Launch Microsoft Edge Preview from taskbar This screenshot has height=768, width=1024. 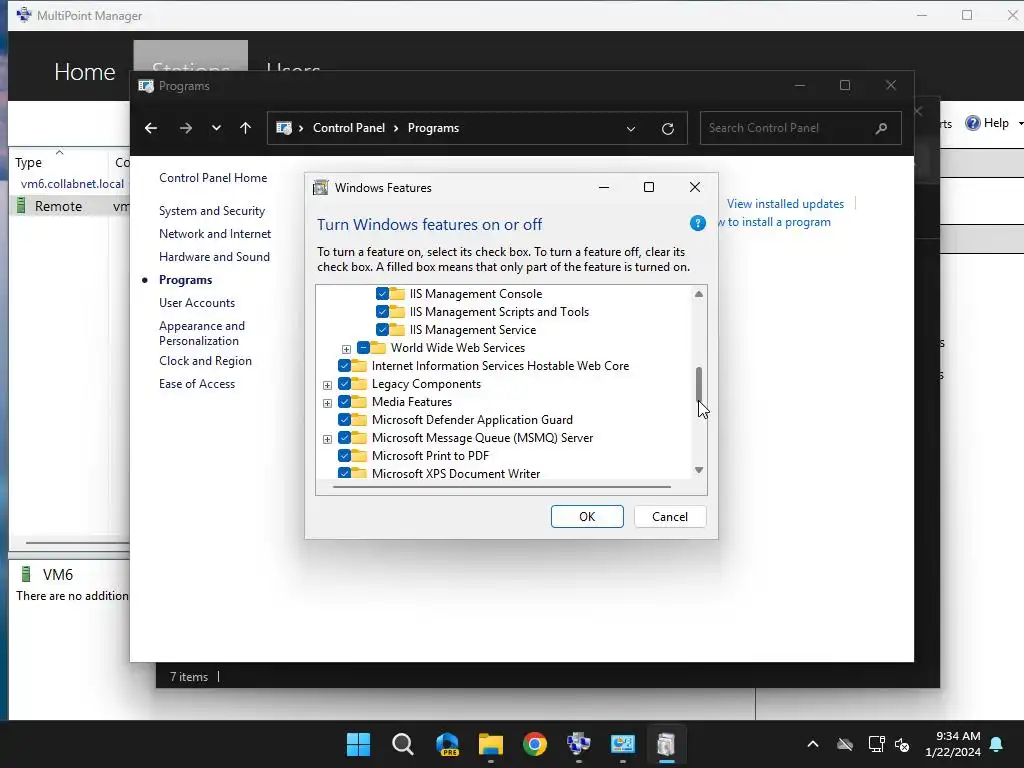pos(447,744)
